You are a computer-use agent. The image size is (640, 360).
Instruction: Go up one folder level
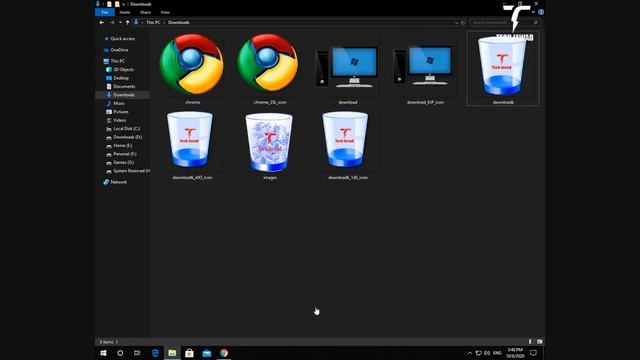tap(127, 22)
